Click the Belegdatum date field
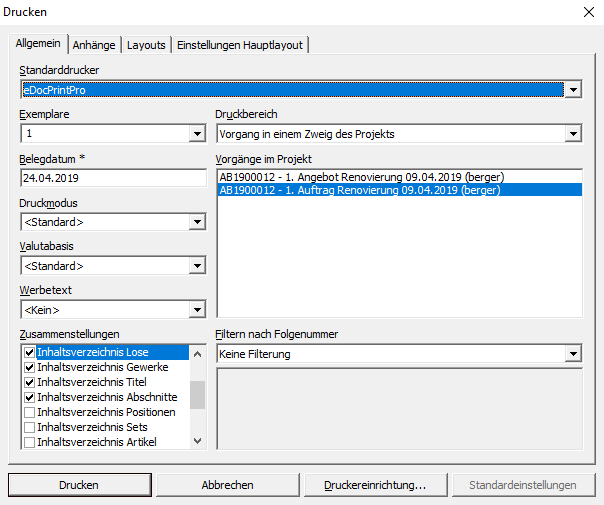 (x=112, y=177)
